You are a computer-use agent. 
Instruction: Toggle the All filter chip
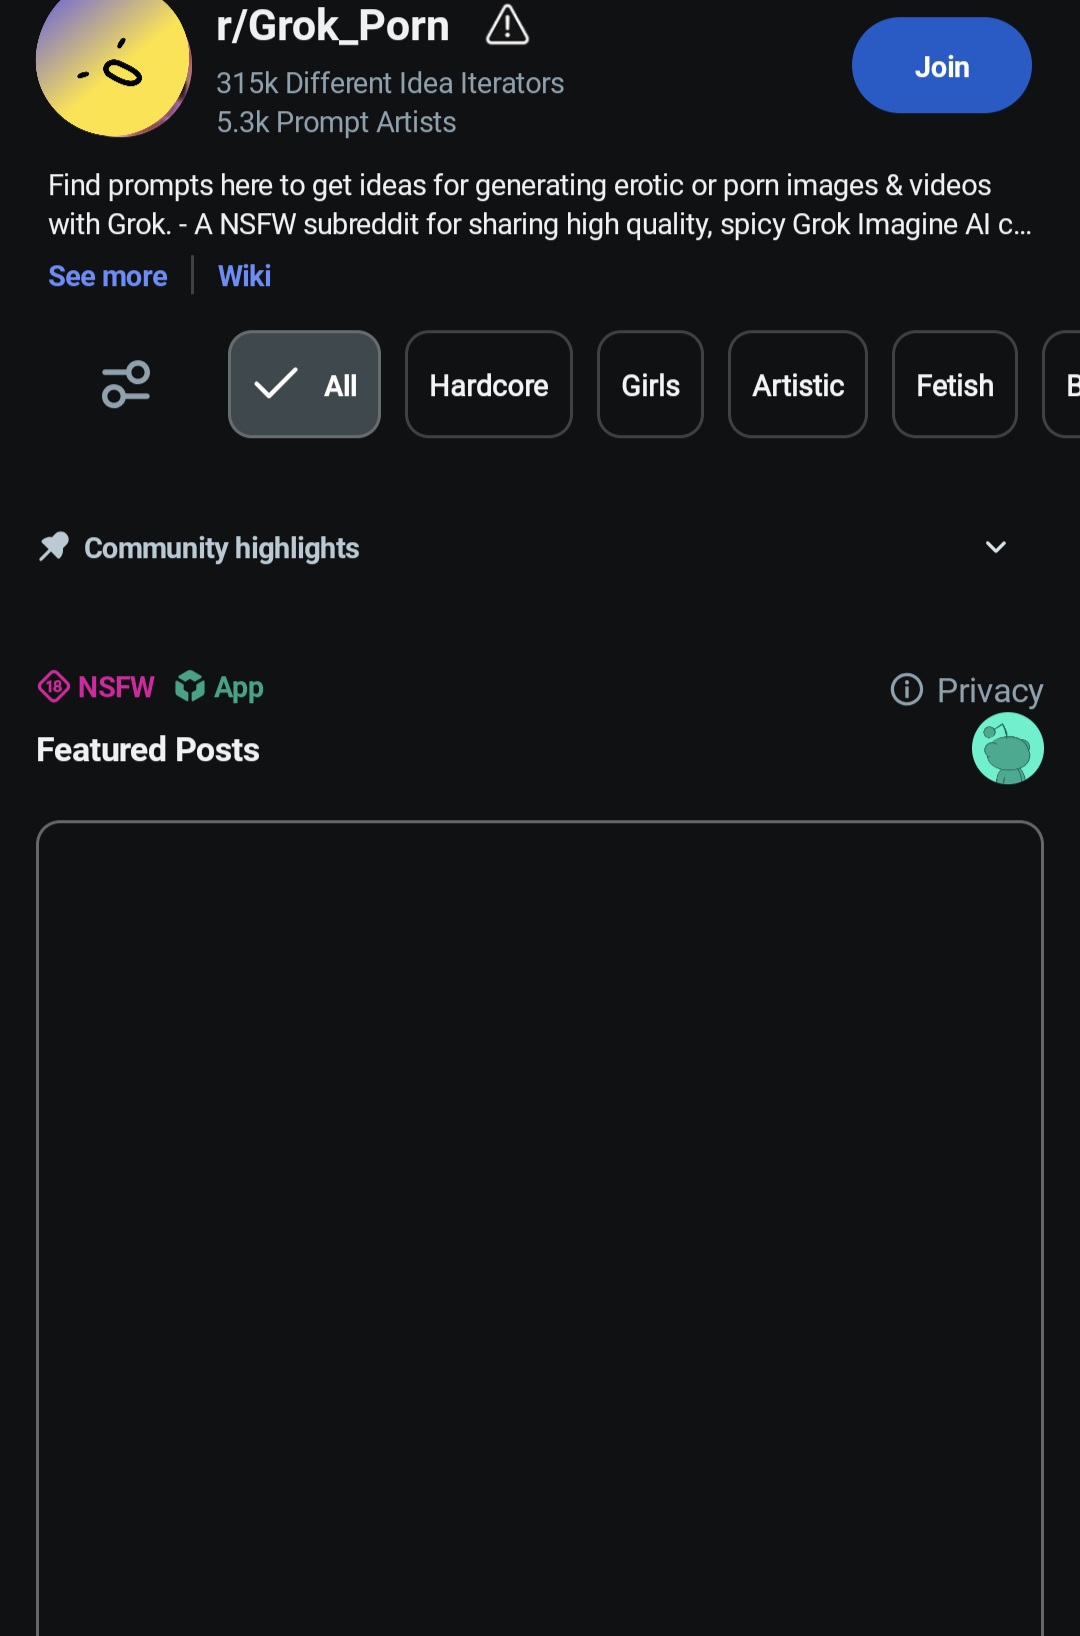[x=304, y=385]
